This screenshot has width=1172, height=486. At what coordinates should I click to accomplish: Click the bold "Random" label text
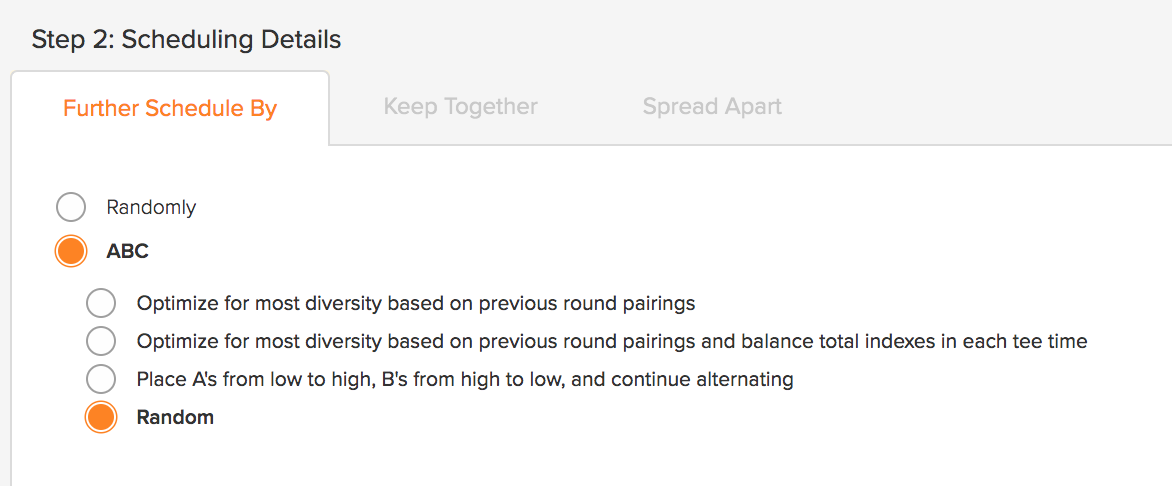pos(175,417)
